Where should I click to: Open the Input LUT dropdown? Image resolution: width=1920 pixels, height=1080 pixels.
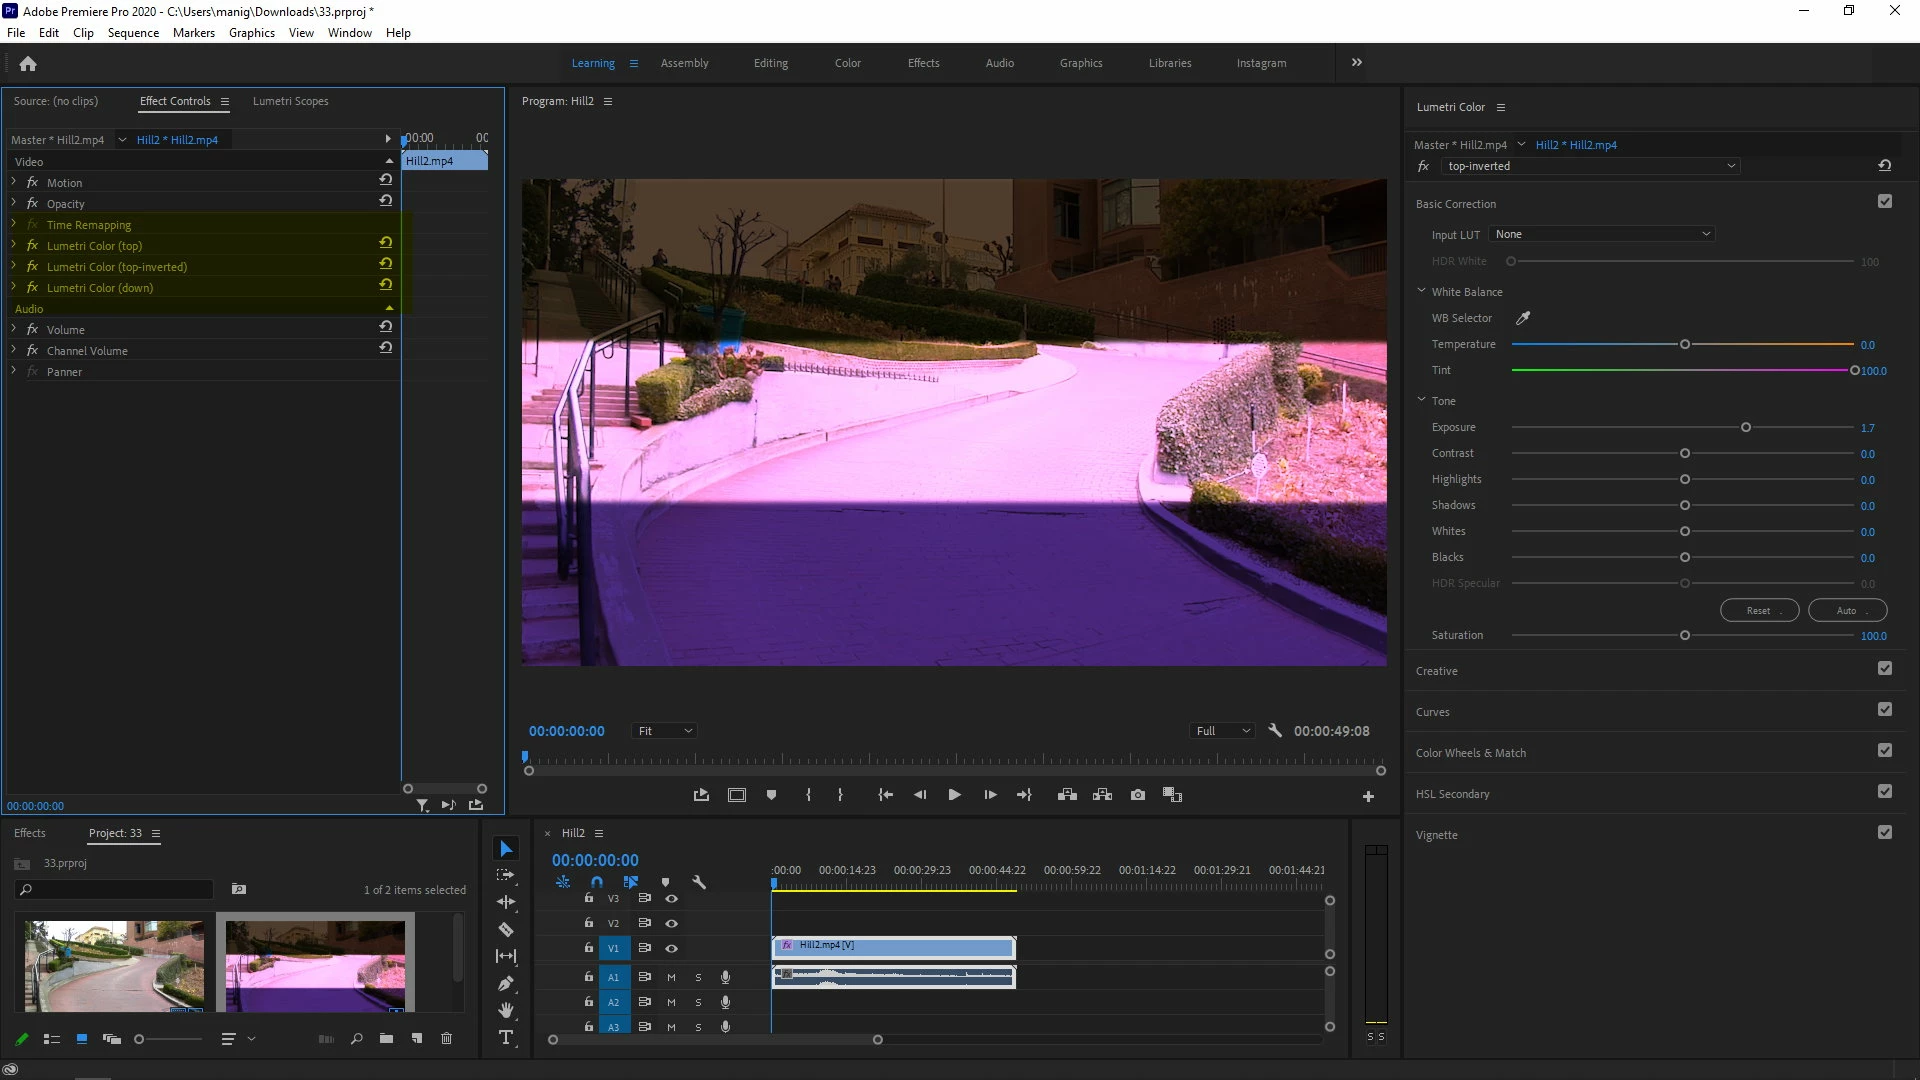[1602, 234]
